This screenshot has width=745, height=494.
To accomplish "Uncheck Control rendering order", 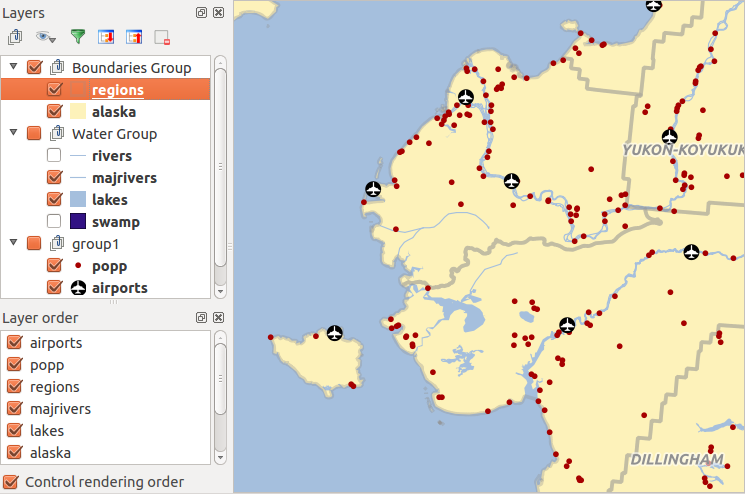I will (x=12, y=482).
